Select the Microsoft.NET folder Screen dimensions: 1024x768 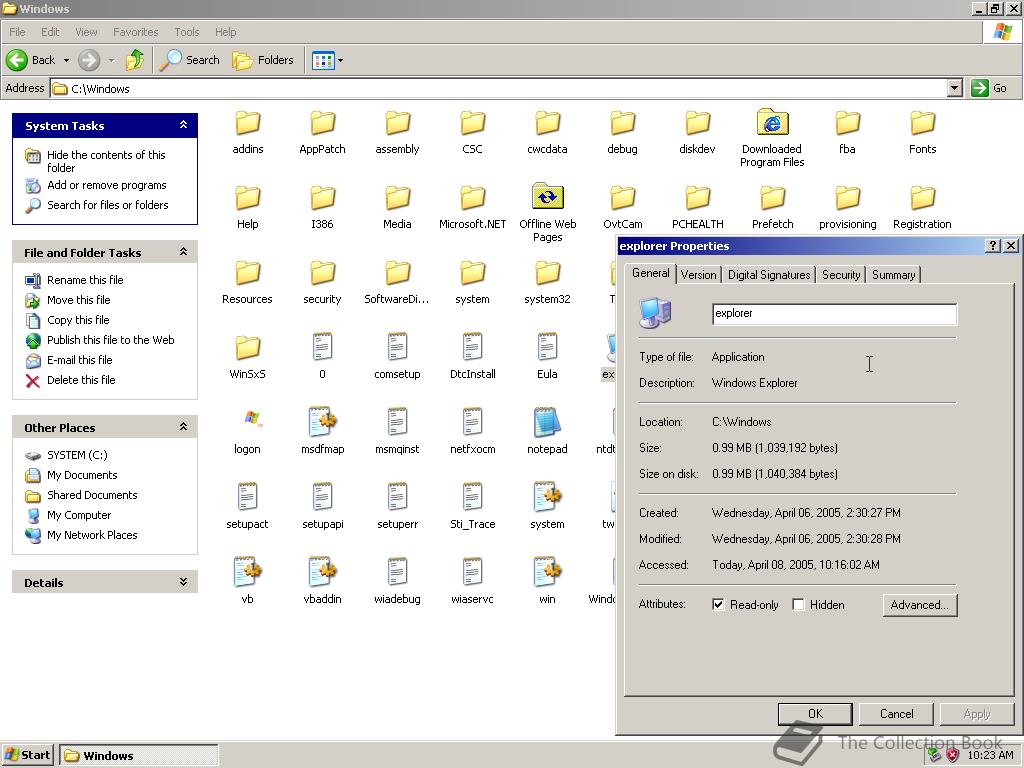(472, 208)
